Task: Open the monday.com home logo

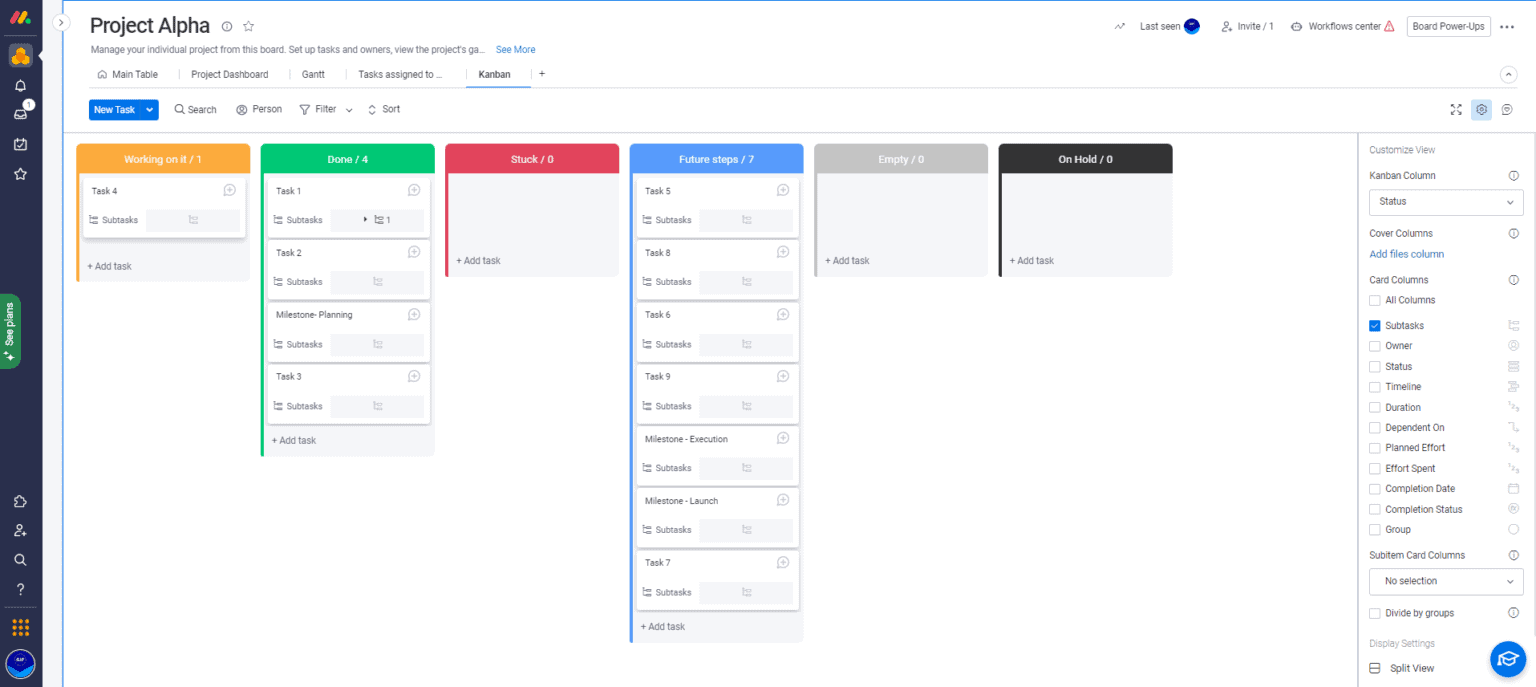Action: click(20, 17)
